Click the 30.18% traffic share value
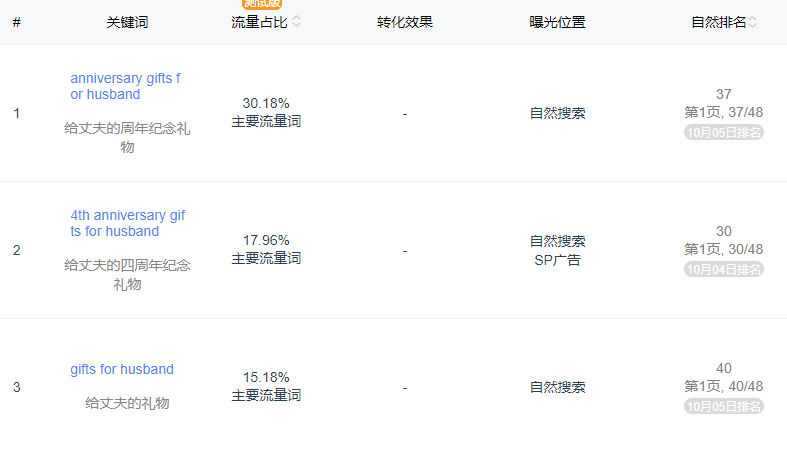This screenshot has width=787, height=449. (266, 103)
